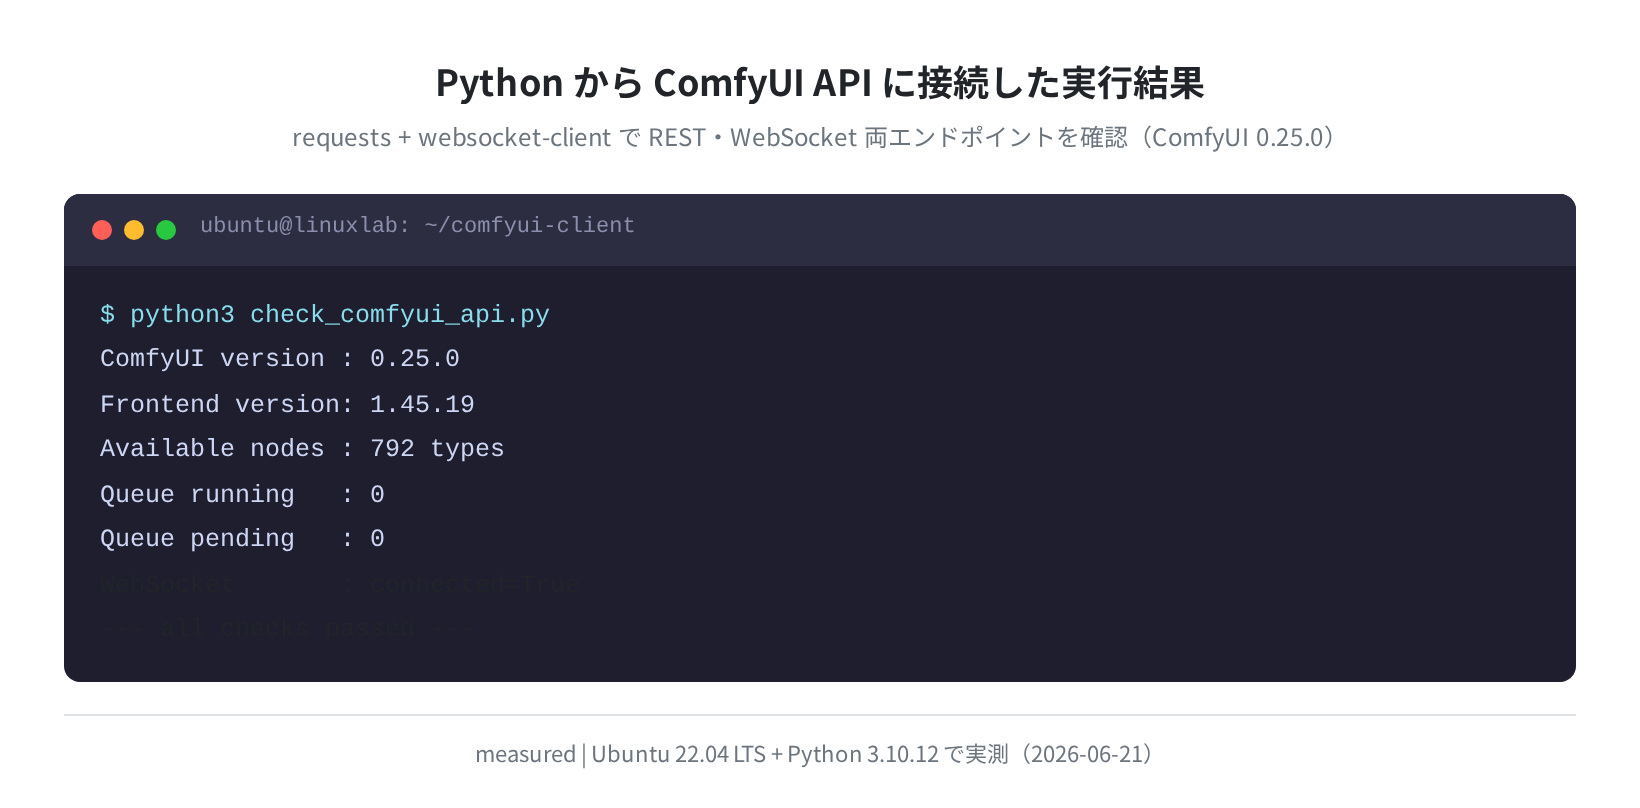Click the 'ComfyUI version : 0.25.0' output line
The image size is (1640, 808).
(x=280, y=359)
